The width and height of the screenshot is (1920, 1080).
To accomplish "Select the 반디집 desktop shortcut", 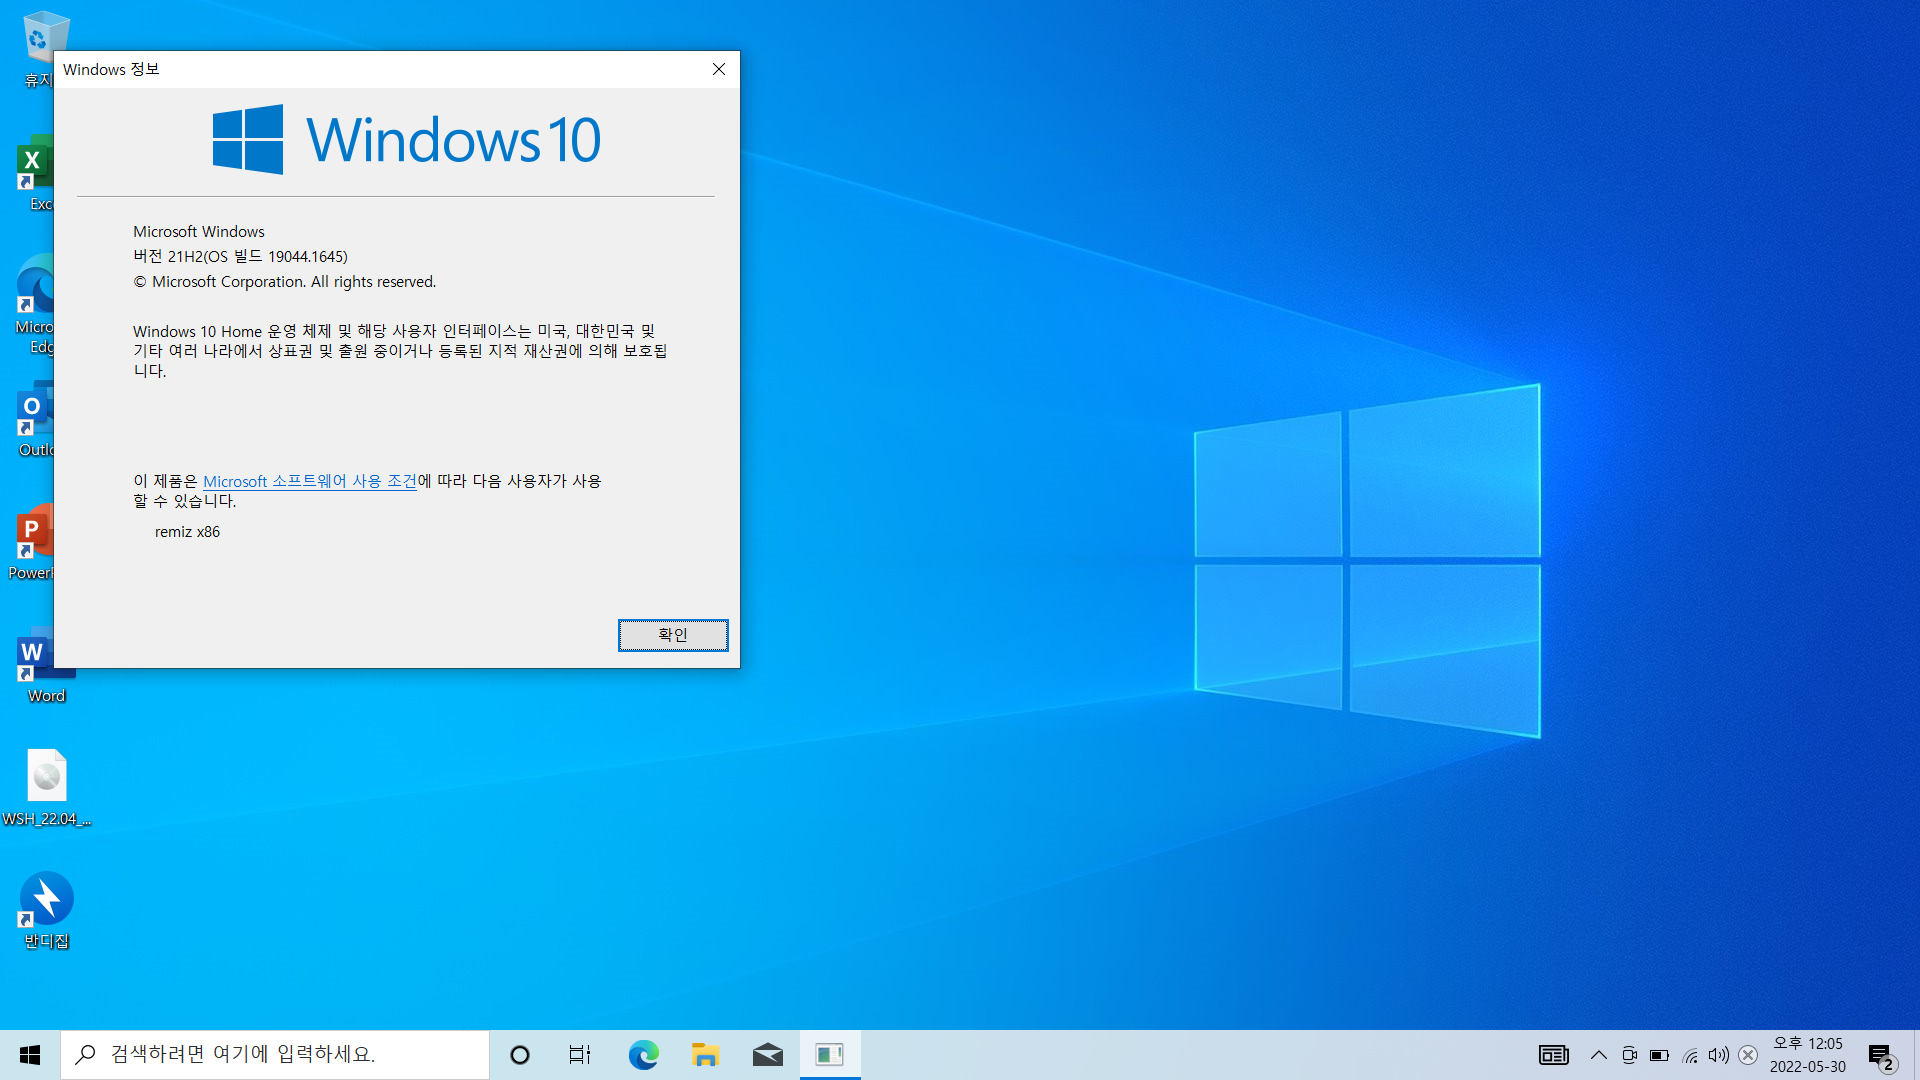I will click(46, 911).
